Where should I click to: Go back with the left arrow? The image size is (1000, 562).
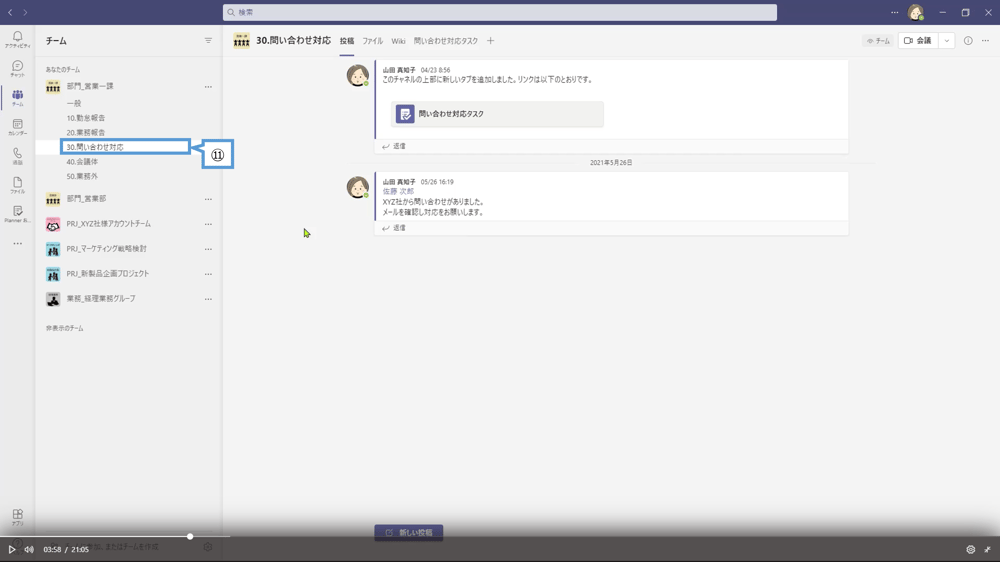(10, 12)
